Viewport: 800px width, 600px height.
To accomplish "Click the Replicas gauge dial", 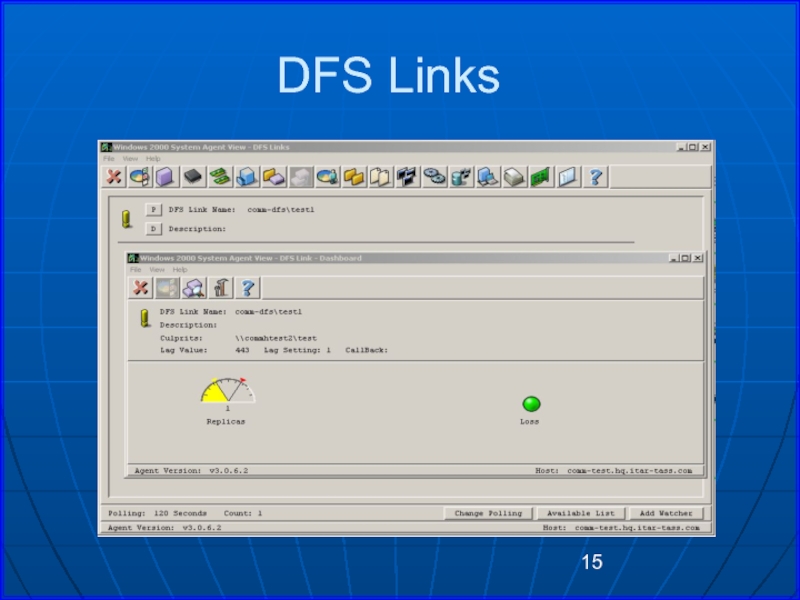I will pos(228,391).
